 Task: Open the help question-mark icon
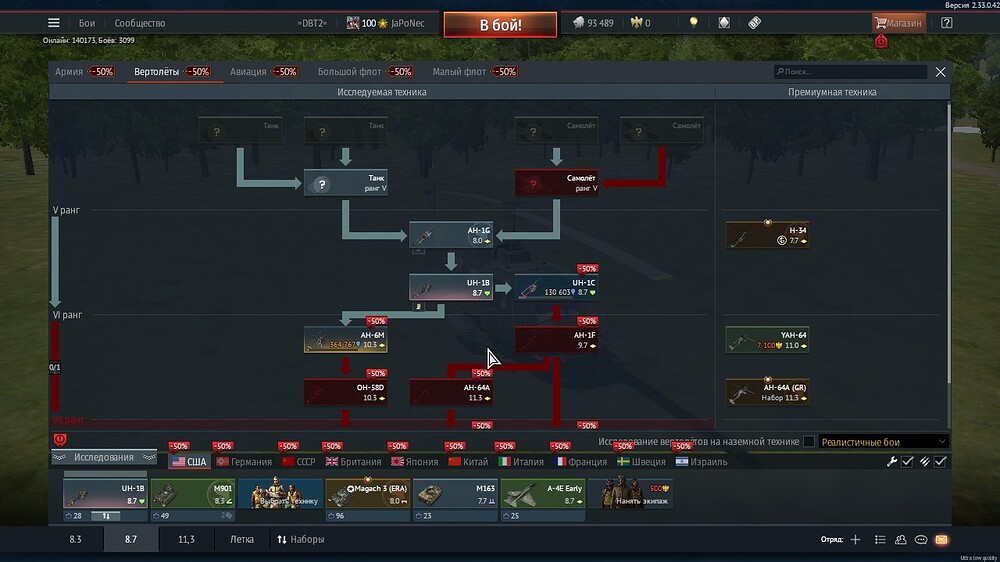tap(946, 23)
